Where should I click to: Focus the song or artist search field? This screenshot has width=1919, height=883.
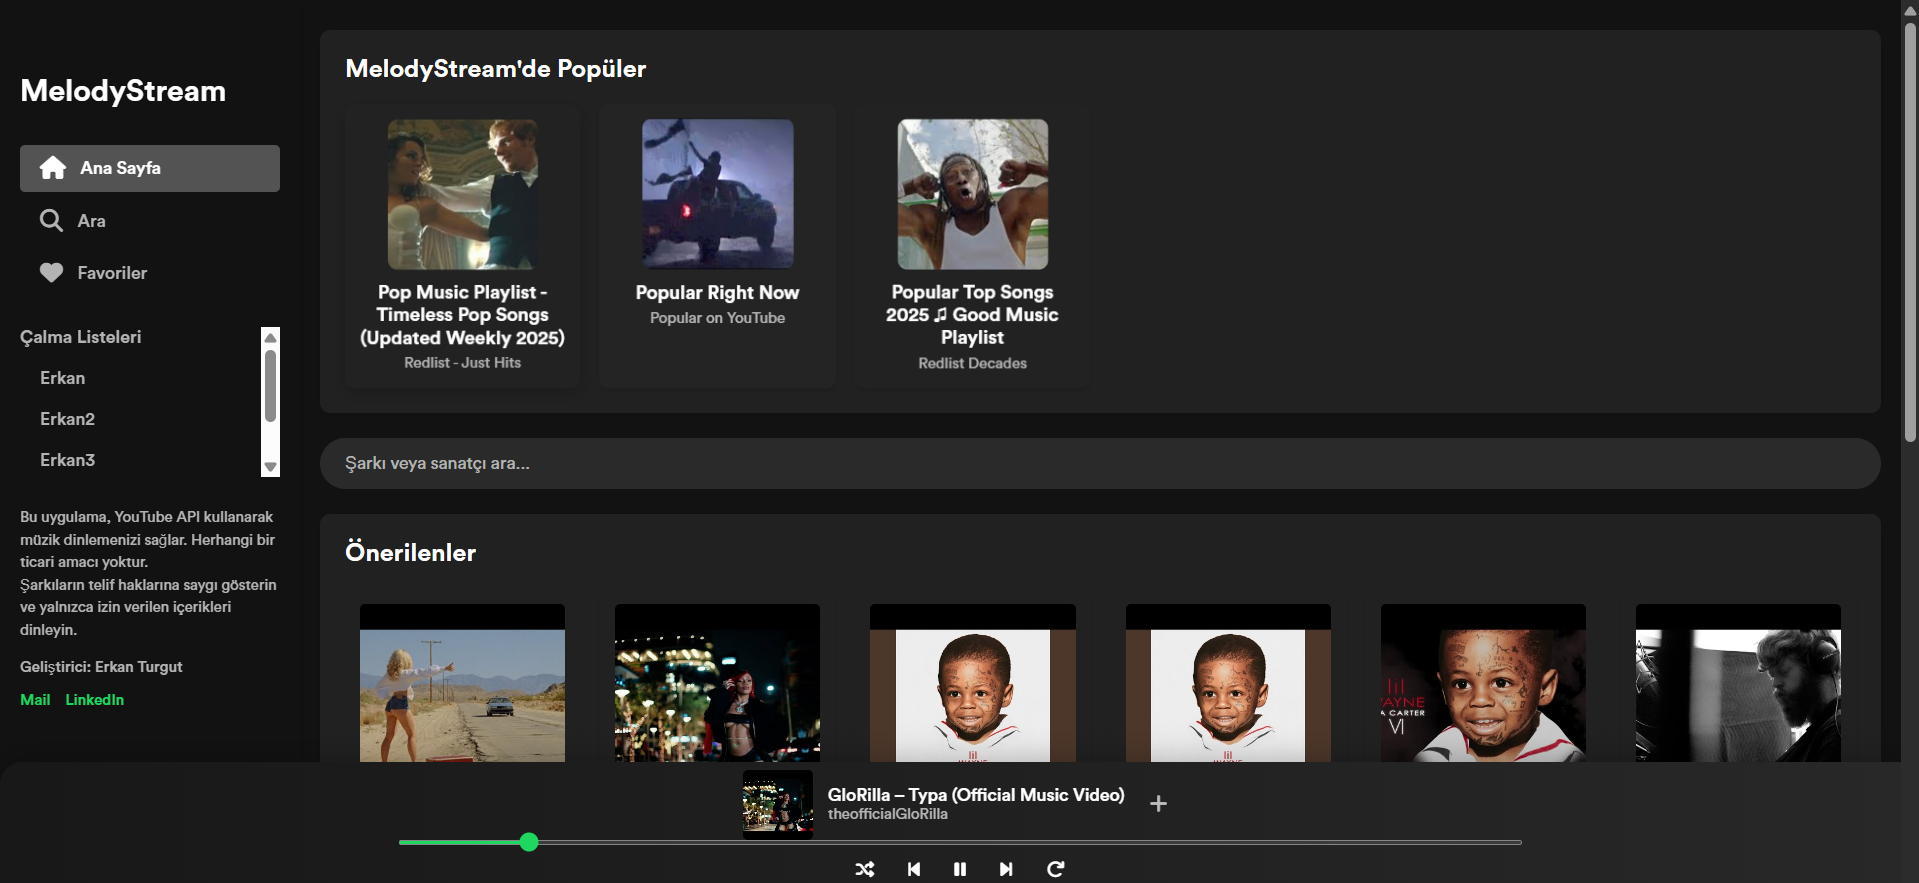click(x=1099, y=463)
